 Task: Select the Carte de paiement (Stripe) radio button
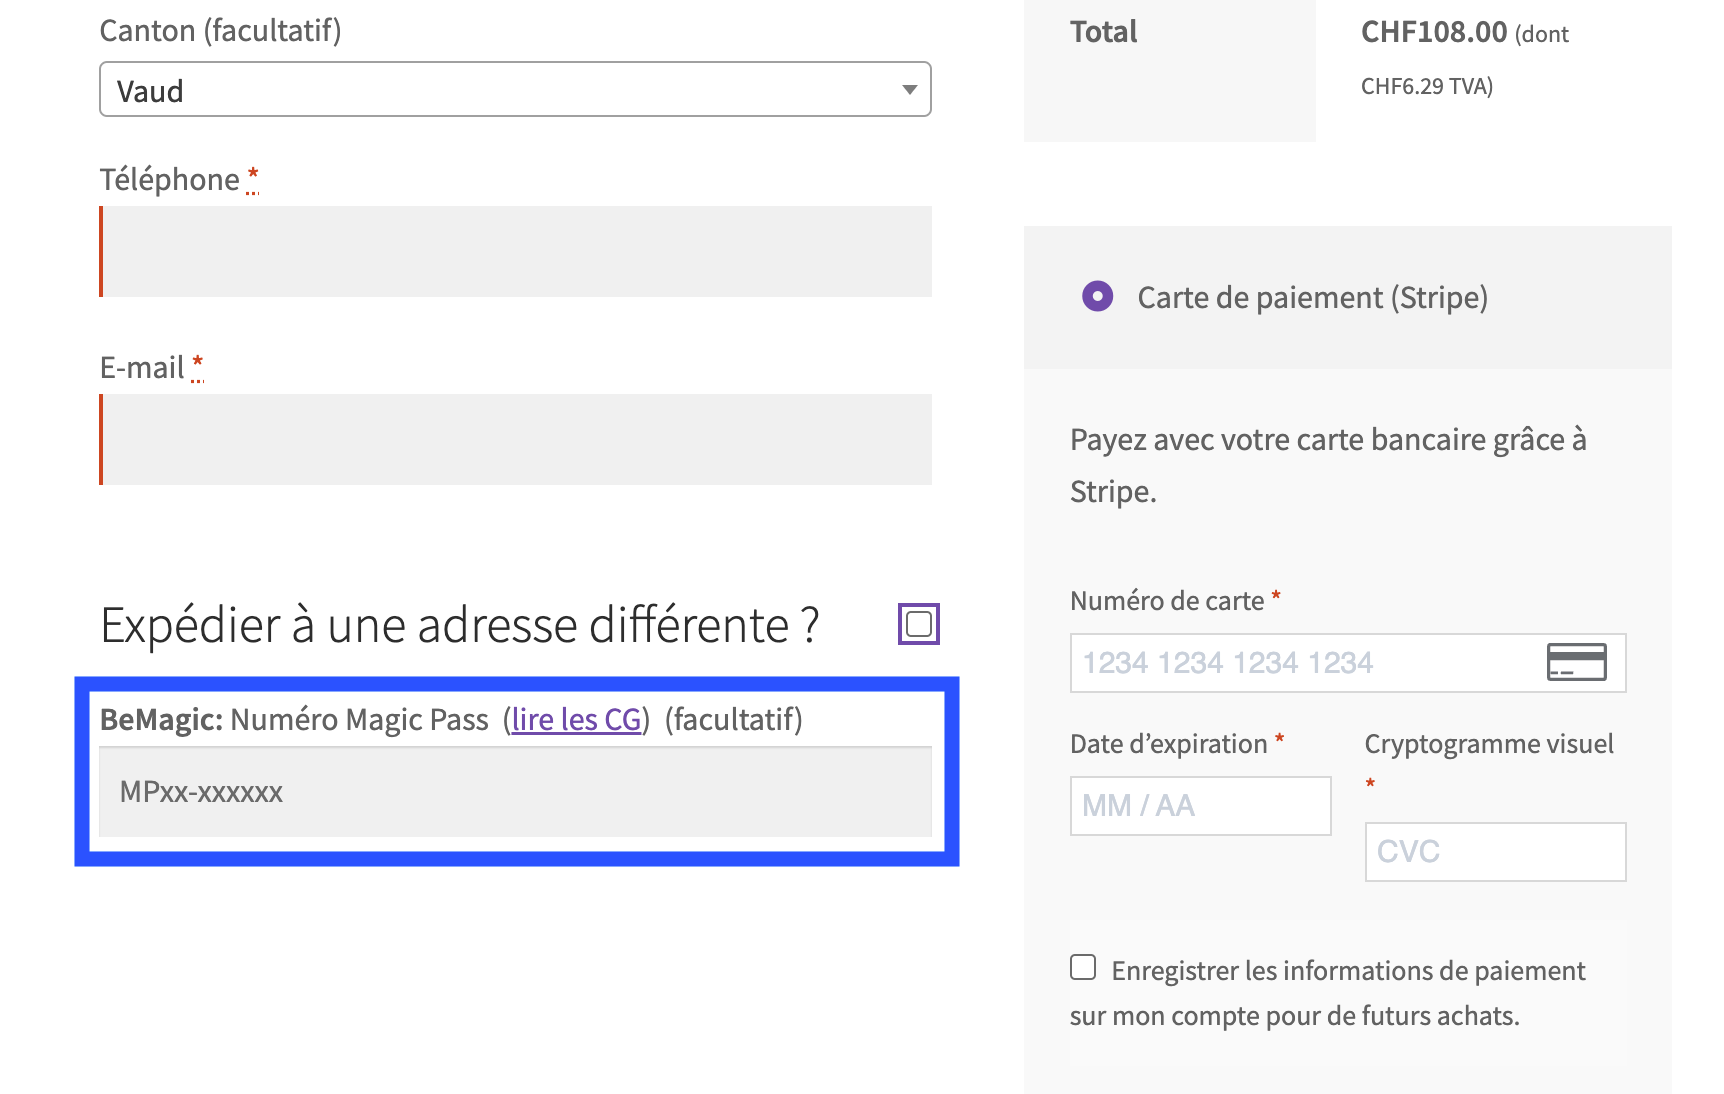coord(1097,296)
